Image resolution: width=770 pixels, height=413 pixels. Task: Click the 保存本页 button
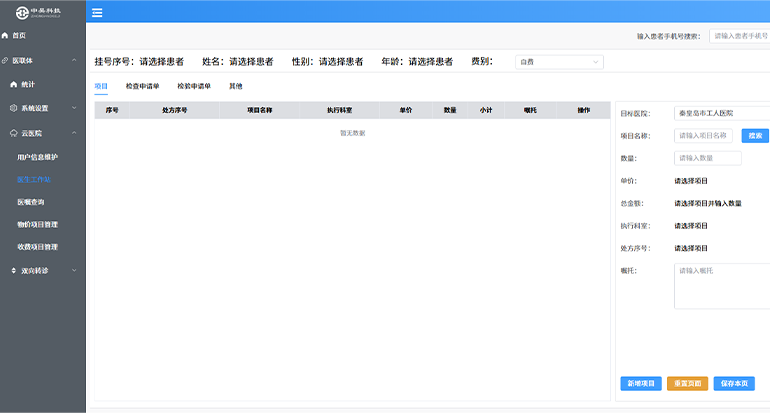point(734,384)
